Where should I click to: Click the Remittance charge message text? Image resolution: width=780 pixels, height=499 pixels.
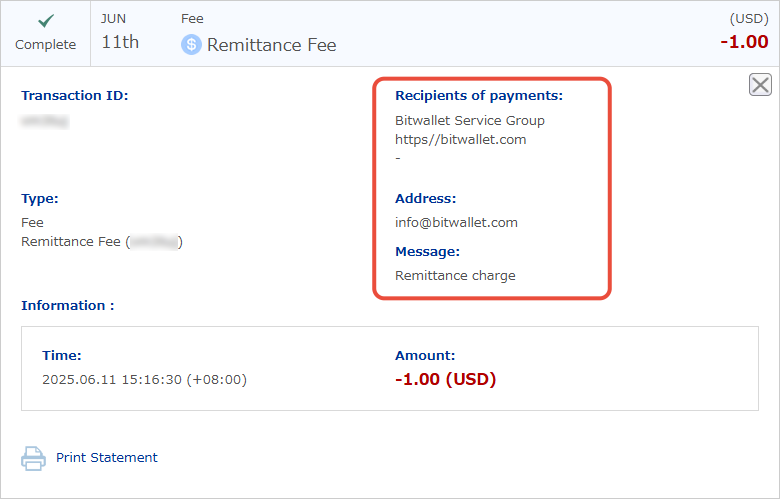click(455, 276)
